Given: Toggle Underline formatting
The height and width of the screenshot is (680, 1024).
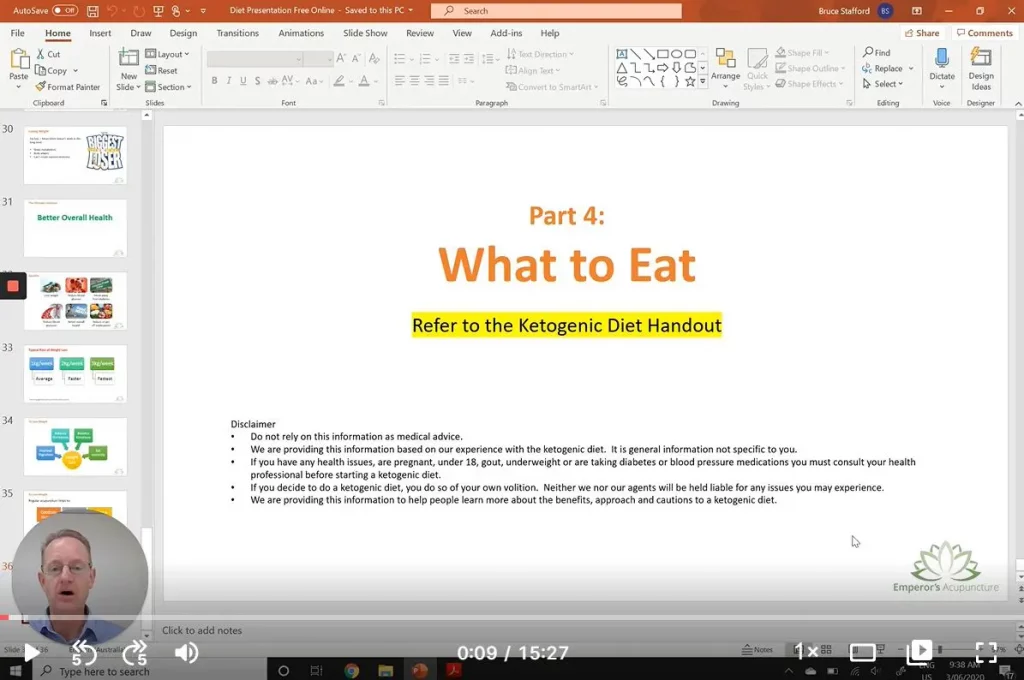Looking at the screenshot, I should [243, 81].
